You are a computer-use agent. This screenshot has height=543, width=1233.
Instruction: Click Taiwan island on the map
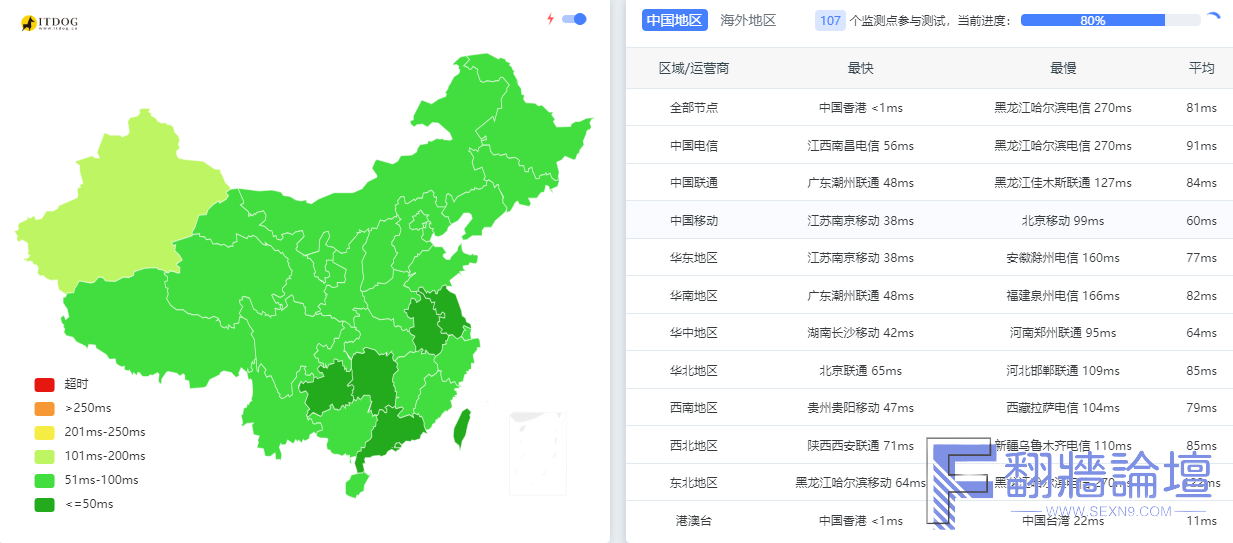463,428
